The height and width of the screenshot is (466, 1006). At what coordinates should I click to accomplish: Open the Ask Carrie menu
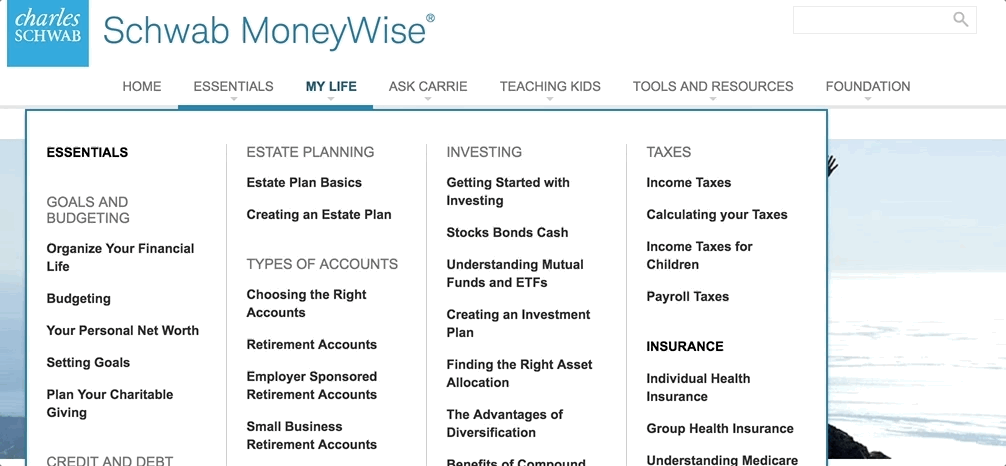428,86
